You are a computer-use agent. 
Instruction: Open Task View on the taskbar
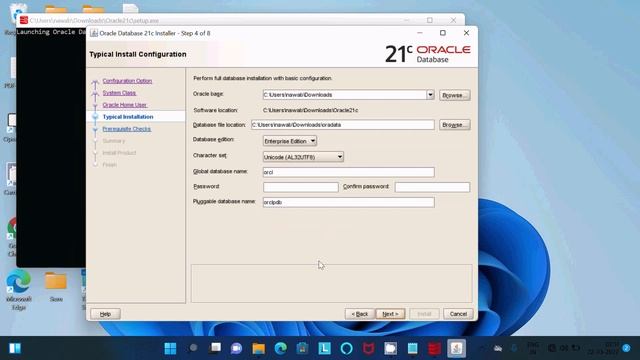click(215, 348)
